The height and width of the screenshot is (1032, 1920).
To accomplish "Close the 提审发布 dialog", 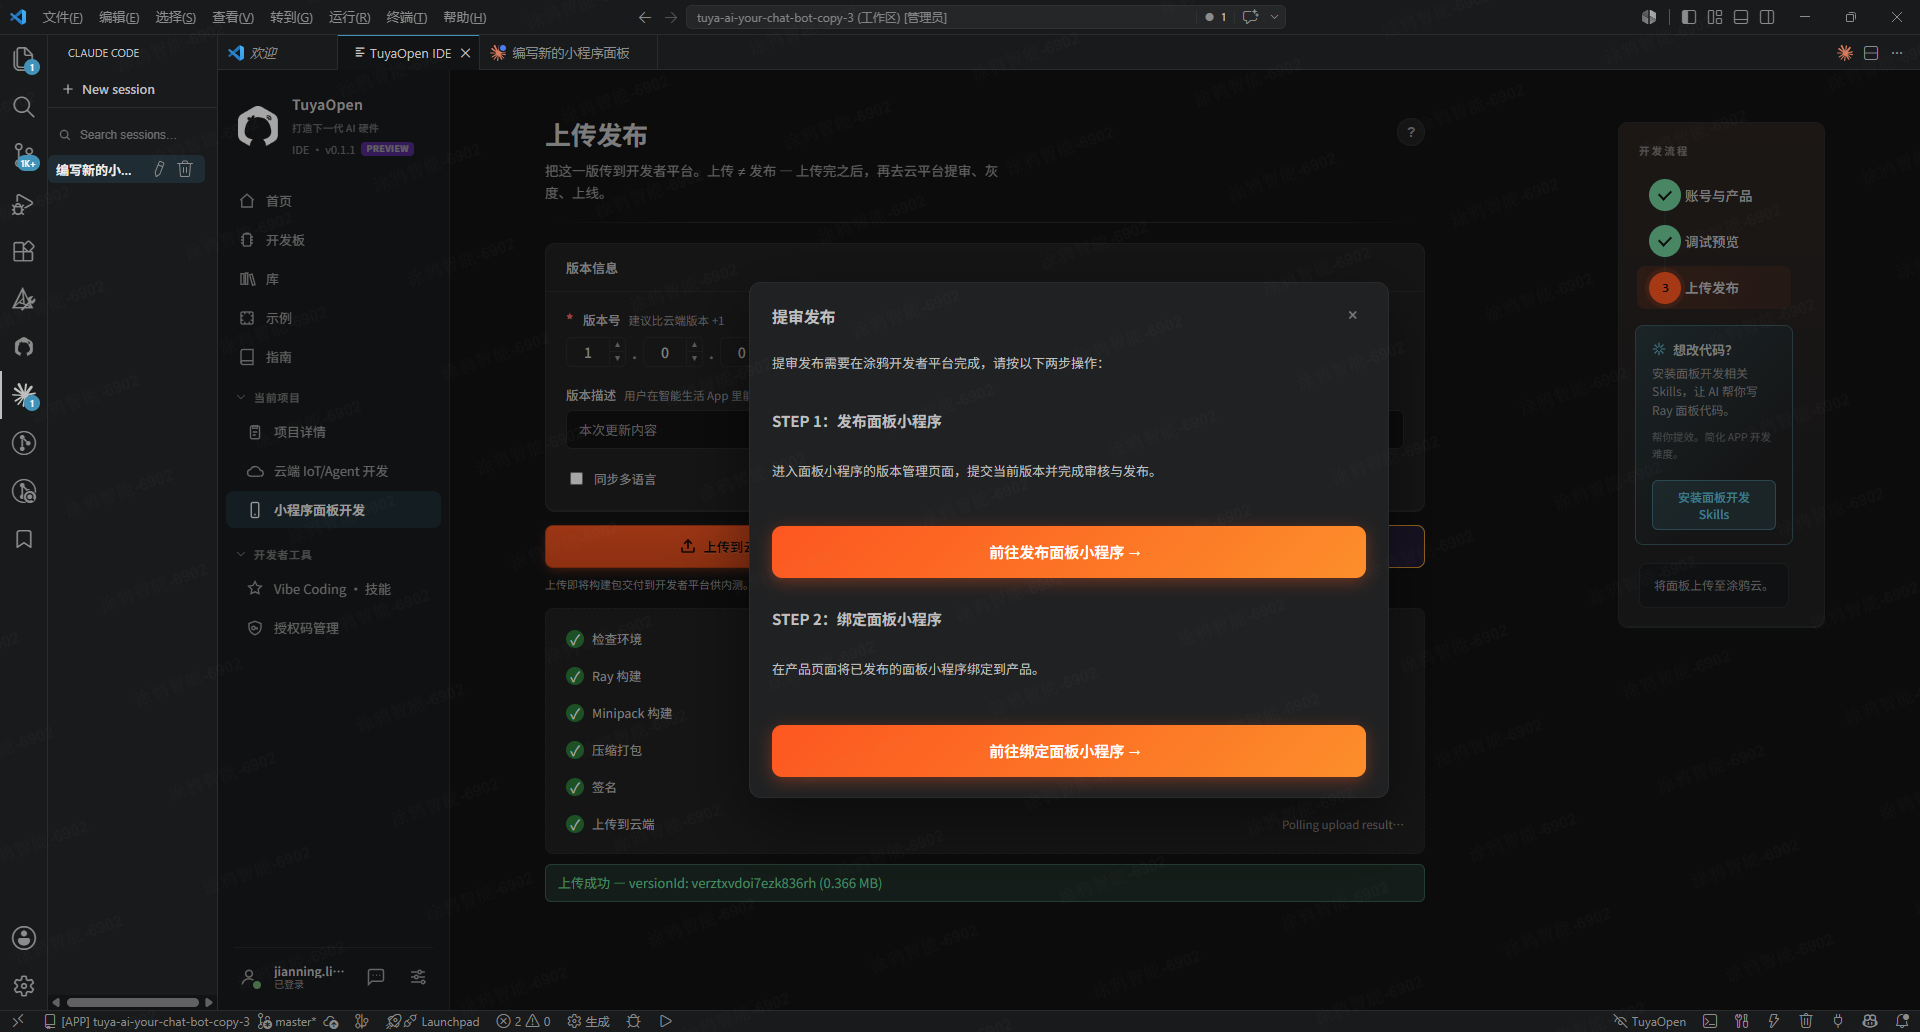I will [1352, 315].
